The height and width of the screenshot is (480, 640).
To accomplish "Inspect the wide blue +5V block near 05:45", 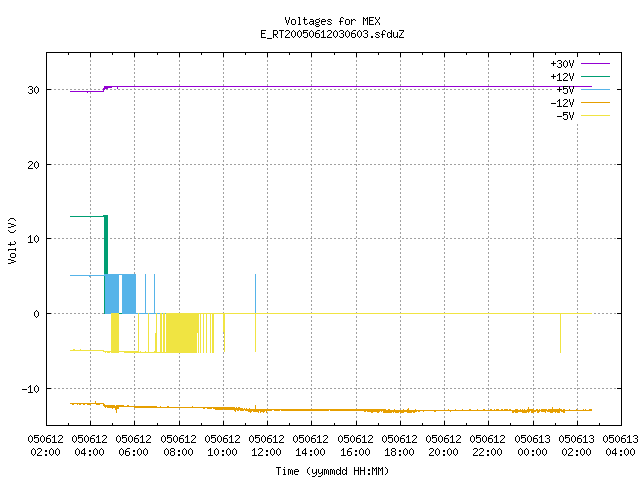I will coord(129,294).
